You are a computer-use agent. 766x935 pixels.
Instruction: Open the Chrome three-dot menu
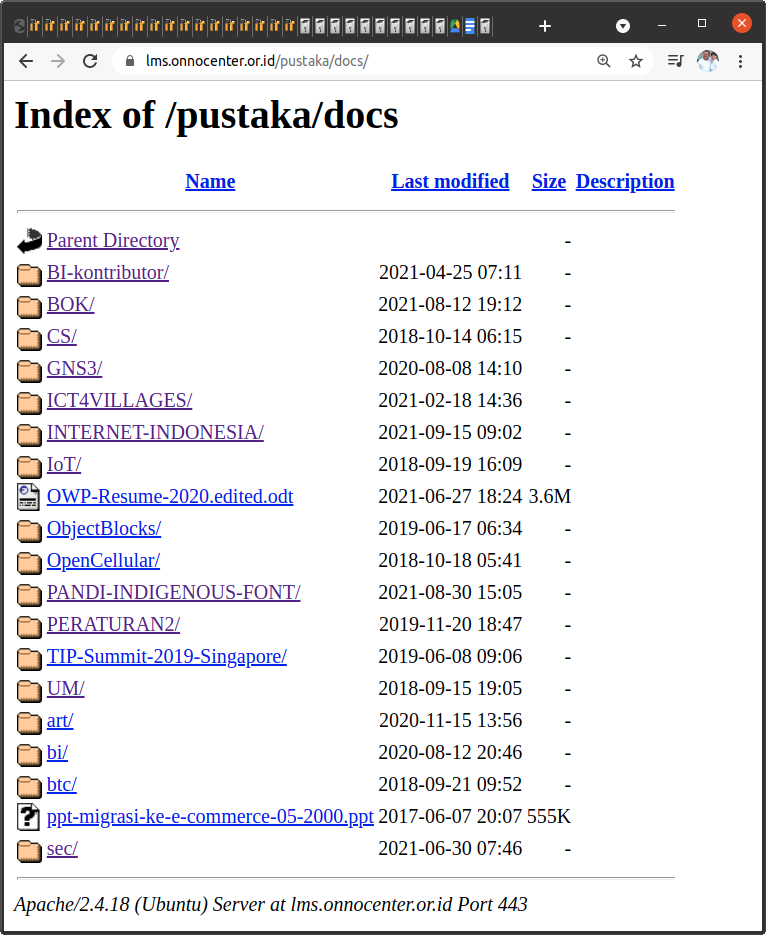pyautogui.click(x=740, y=61)
